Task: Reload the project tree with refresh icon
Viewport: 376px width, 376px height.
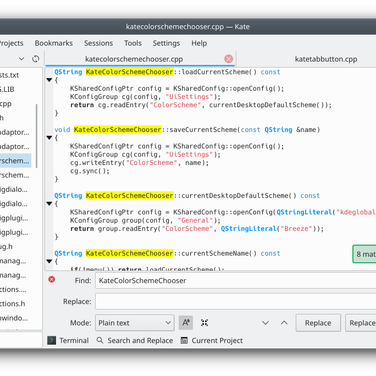Action: coord(36,59)
